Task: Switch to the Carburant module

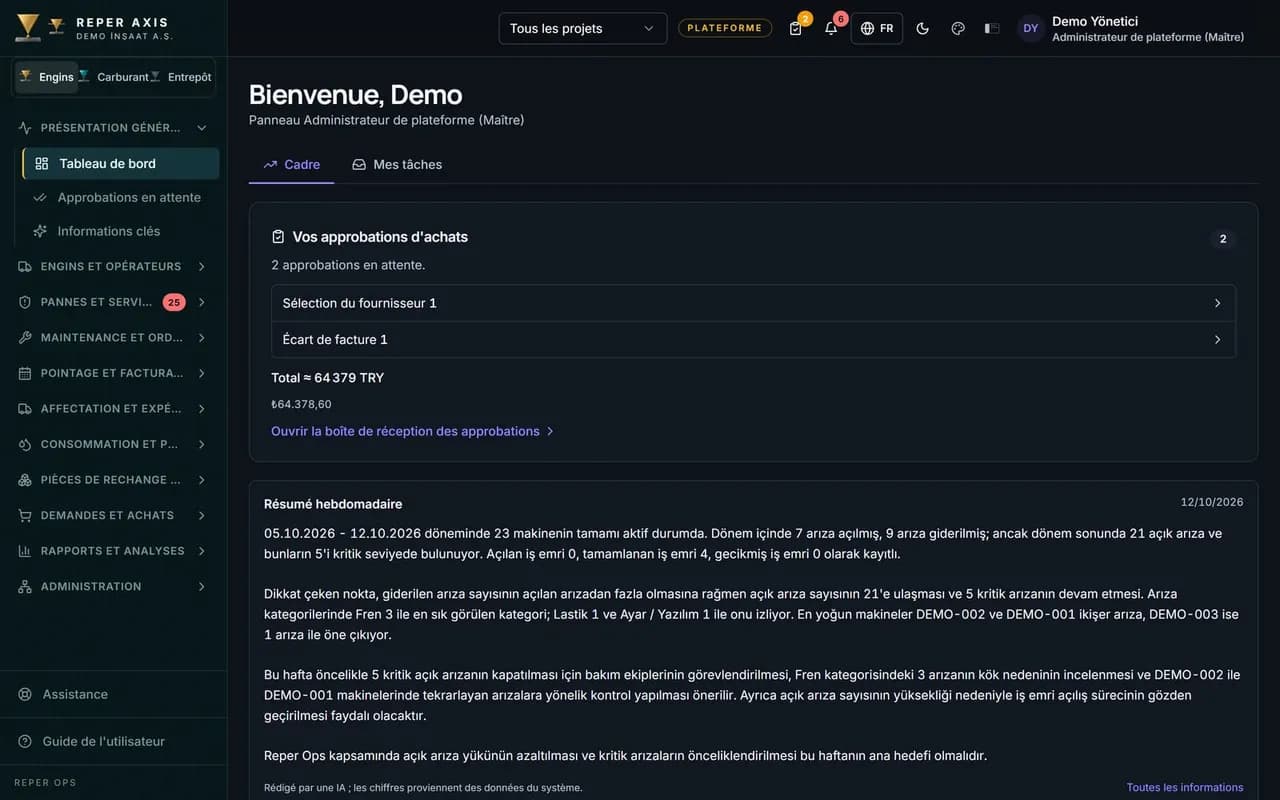Action: [x=114, y=77]
